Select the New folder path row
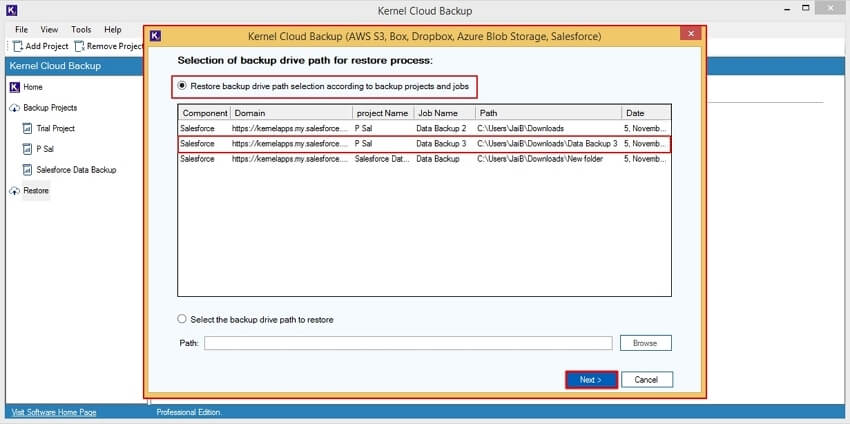Image resolution: width=850 pixels, height=424 pixels. coord(424,159)
